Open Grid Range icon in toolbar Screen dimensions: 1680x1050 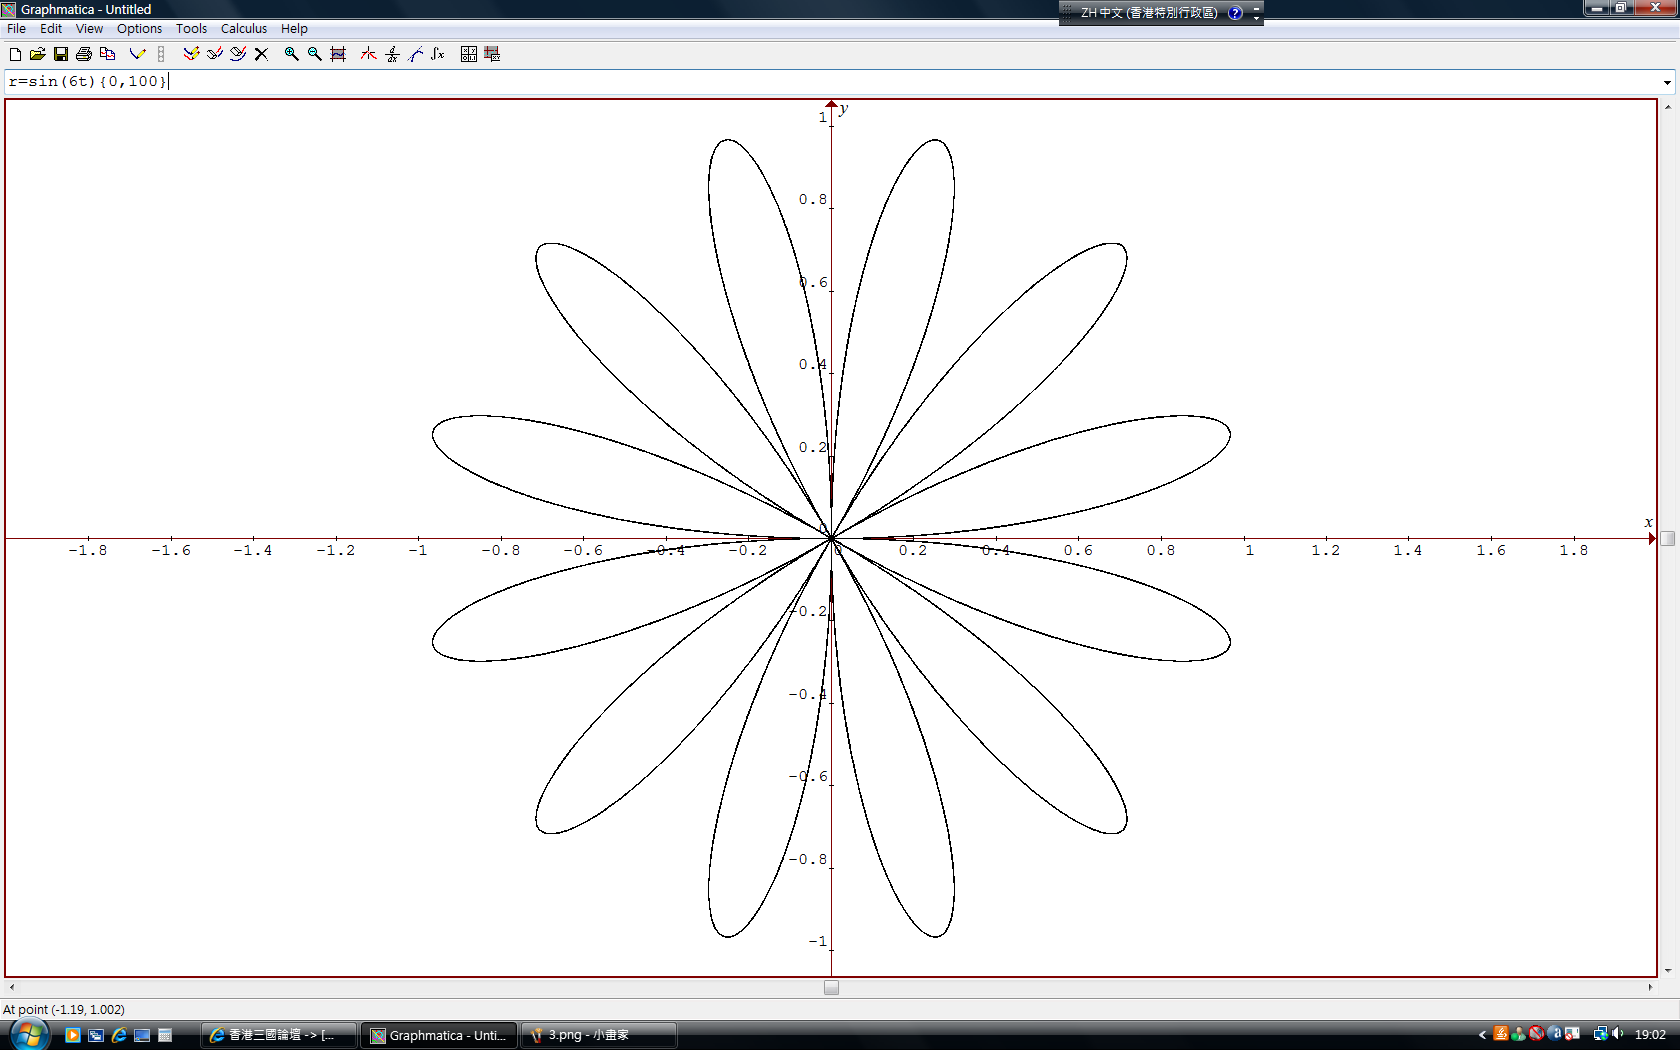(338, 54)
